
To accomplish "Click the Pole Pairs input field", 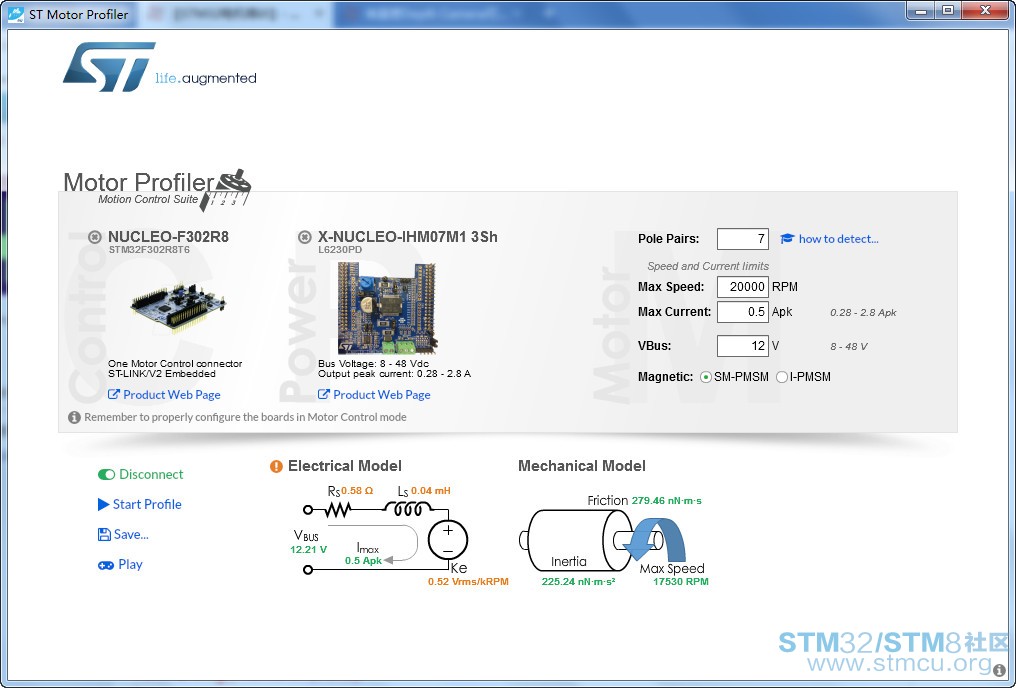I will point(743,239).
